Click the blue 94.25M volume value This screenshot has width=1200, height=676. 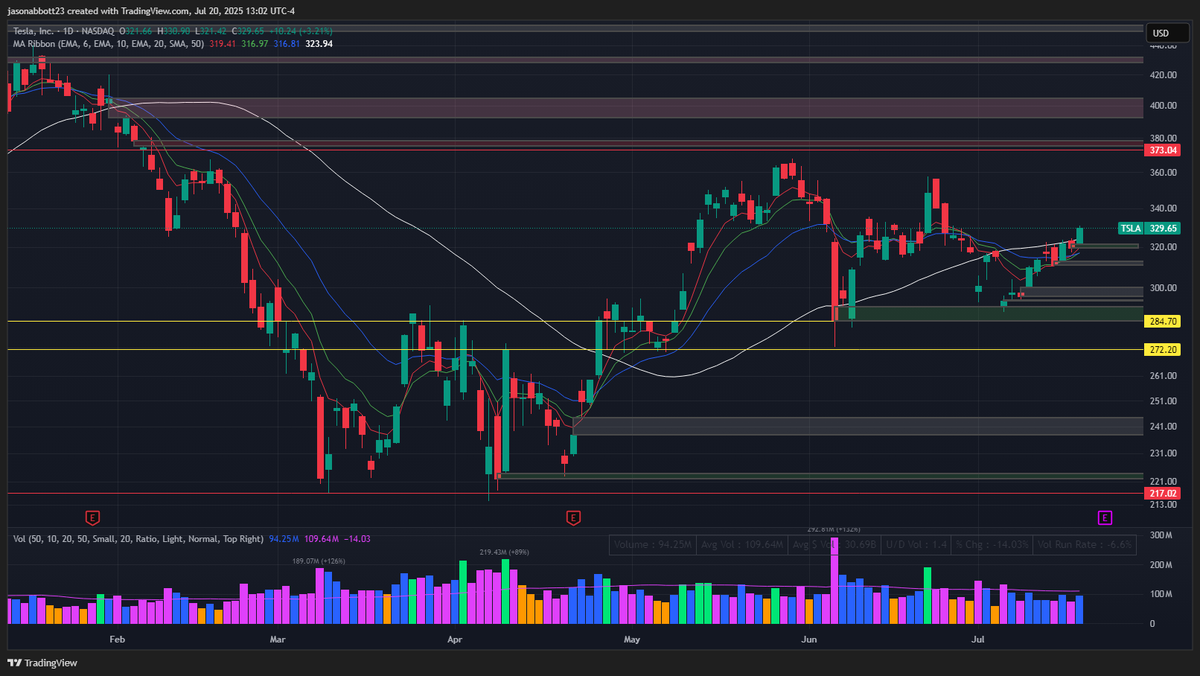(284, 539)
